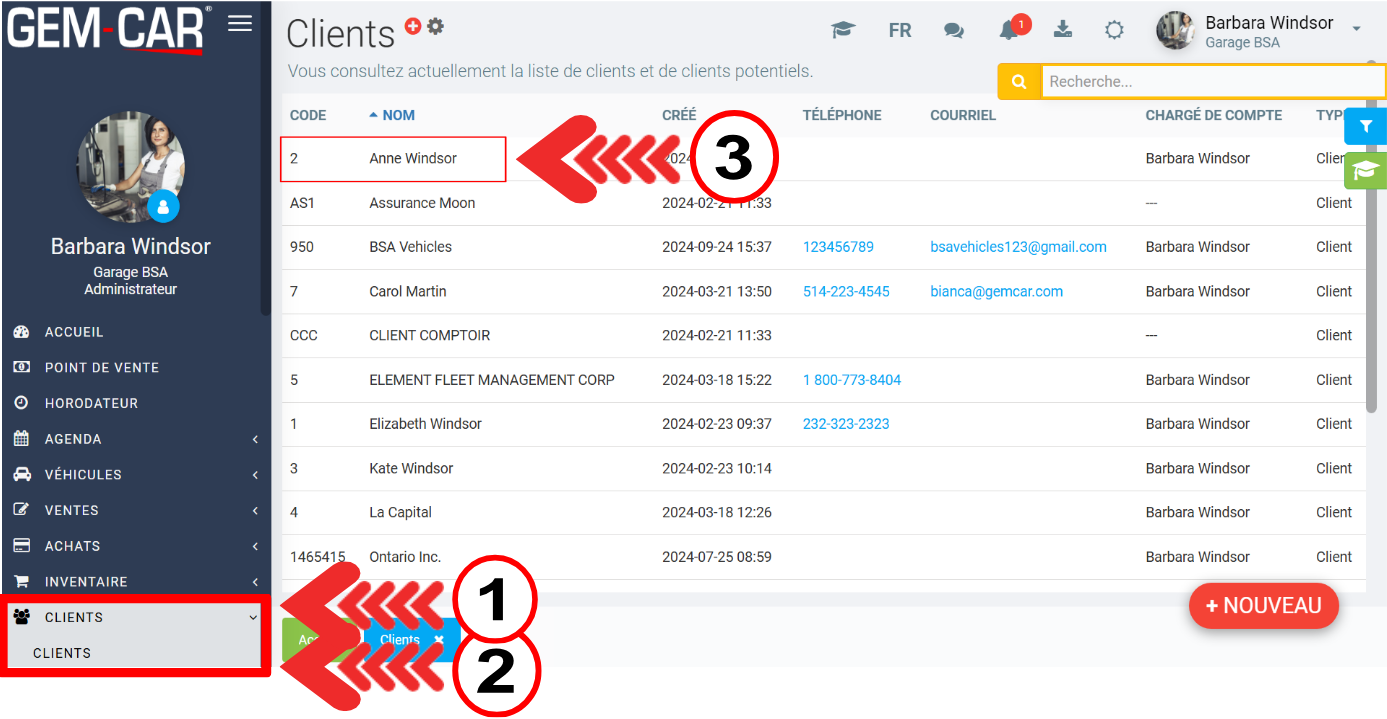Image resolution: width=1387 pixels, height=719 pixels.
Task: Open the gear settings next to Clients title
Action: (x=435, y=27)
